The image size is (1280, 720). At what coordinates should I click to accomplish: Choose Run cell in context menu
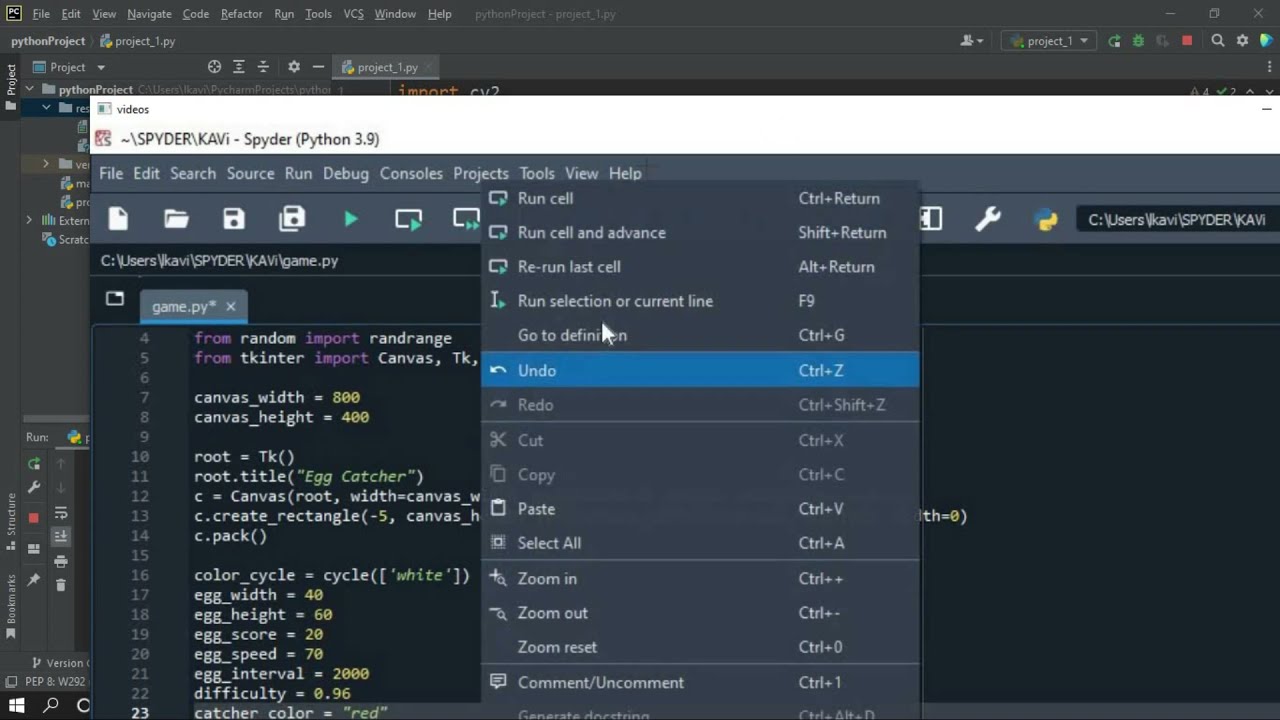coord(699,198)
